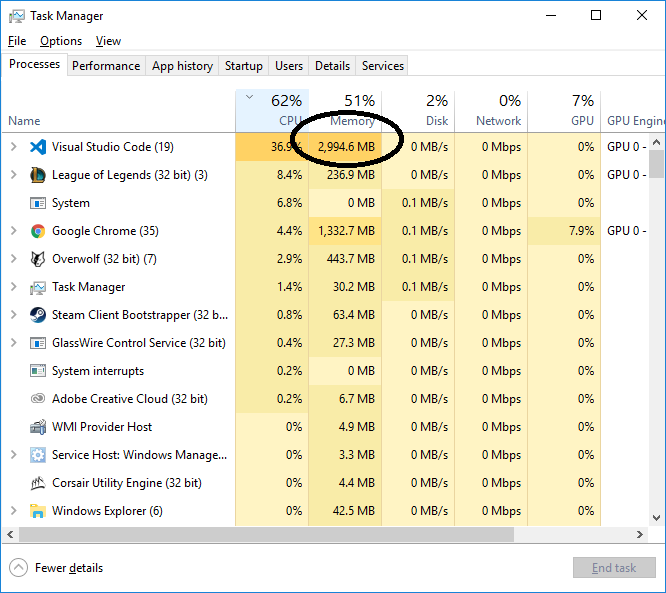Minimize the Task Manager window
This screenshot has height=593, width=666.
(x=551, y=16)
